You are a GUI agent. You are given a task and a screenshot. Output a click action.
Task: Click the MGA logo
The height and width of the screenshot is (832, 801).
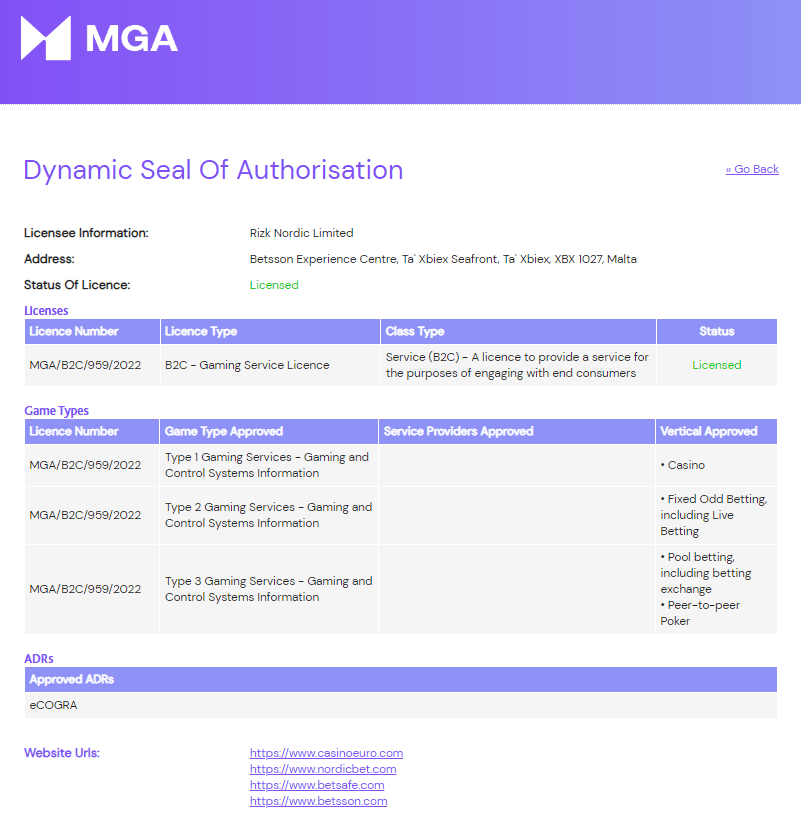coord(99,38)
